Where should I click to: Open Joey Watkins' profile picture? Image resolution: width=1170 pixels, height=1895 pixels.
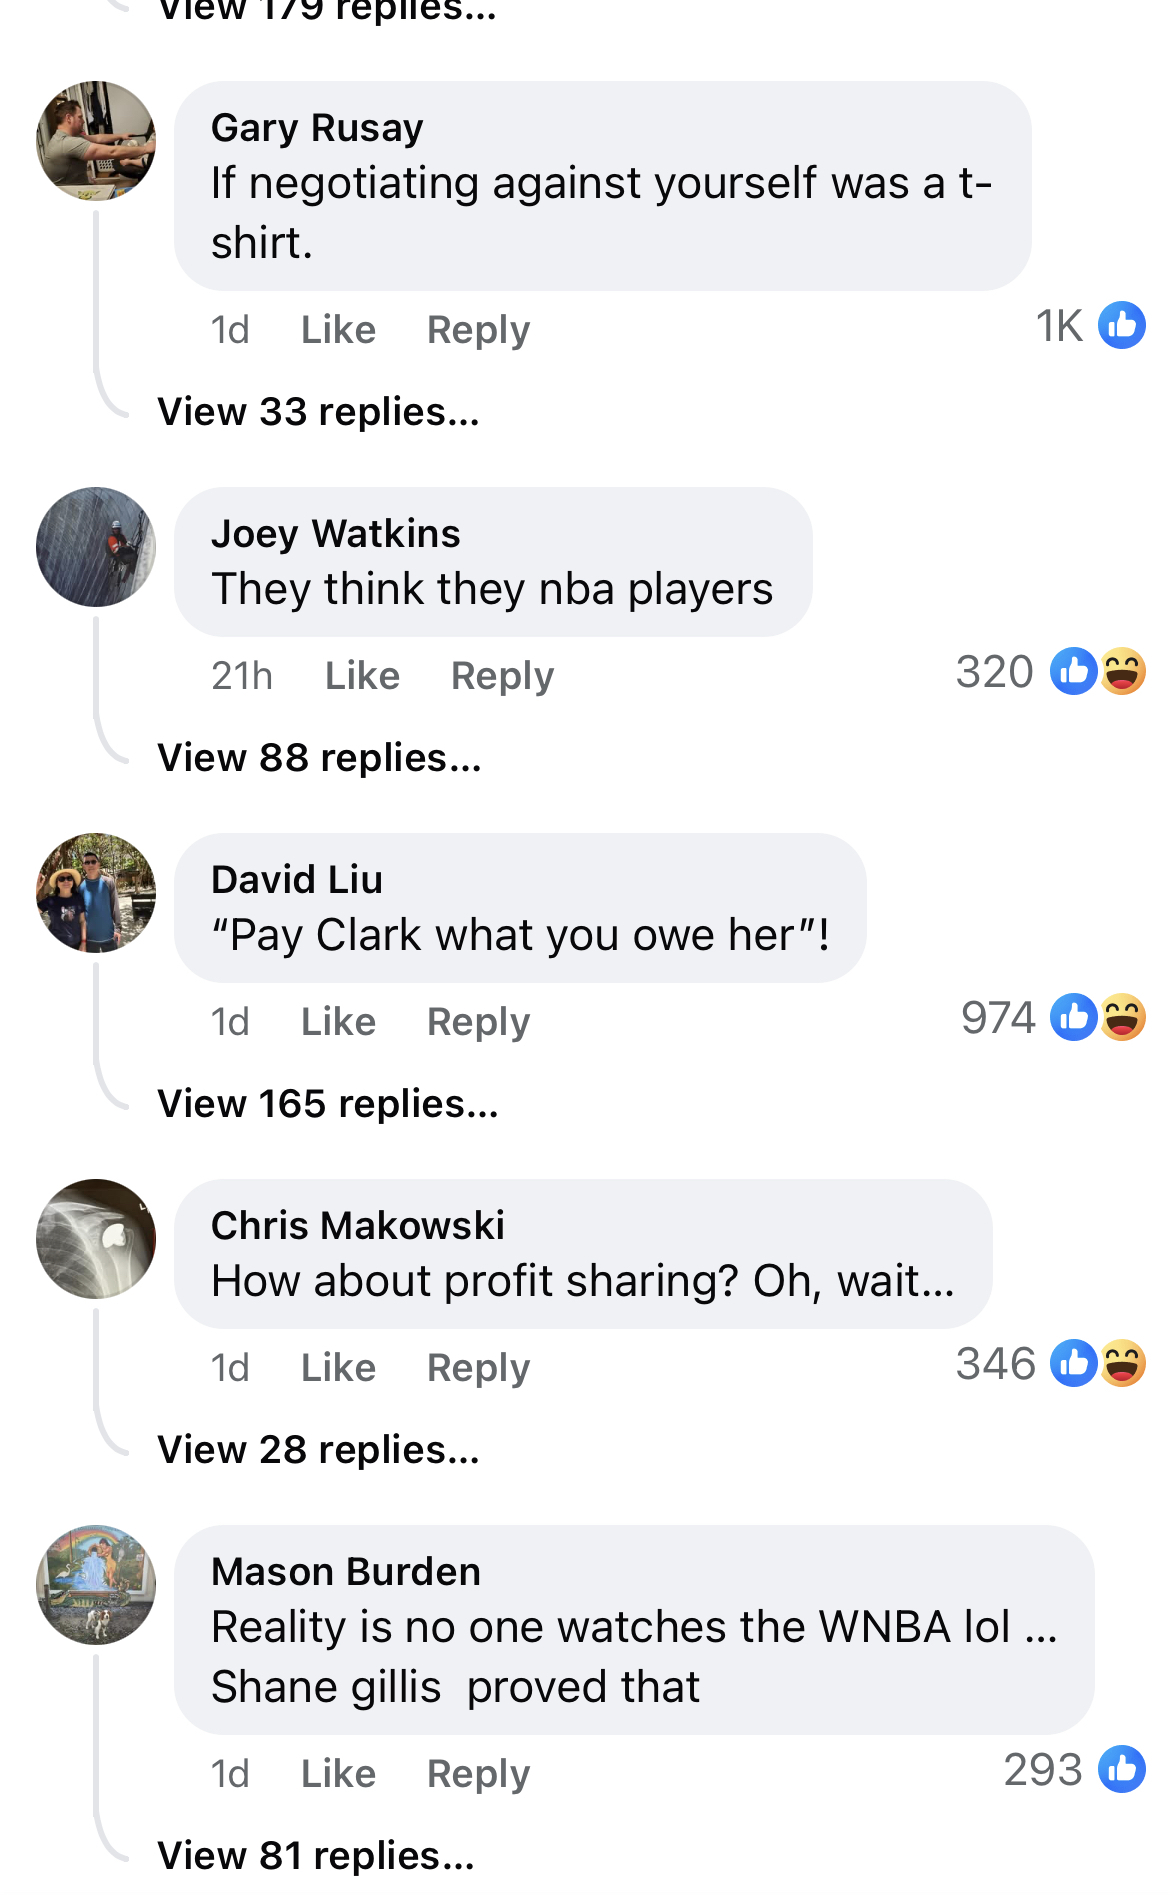coord(96,547)
